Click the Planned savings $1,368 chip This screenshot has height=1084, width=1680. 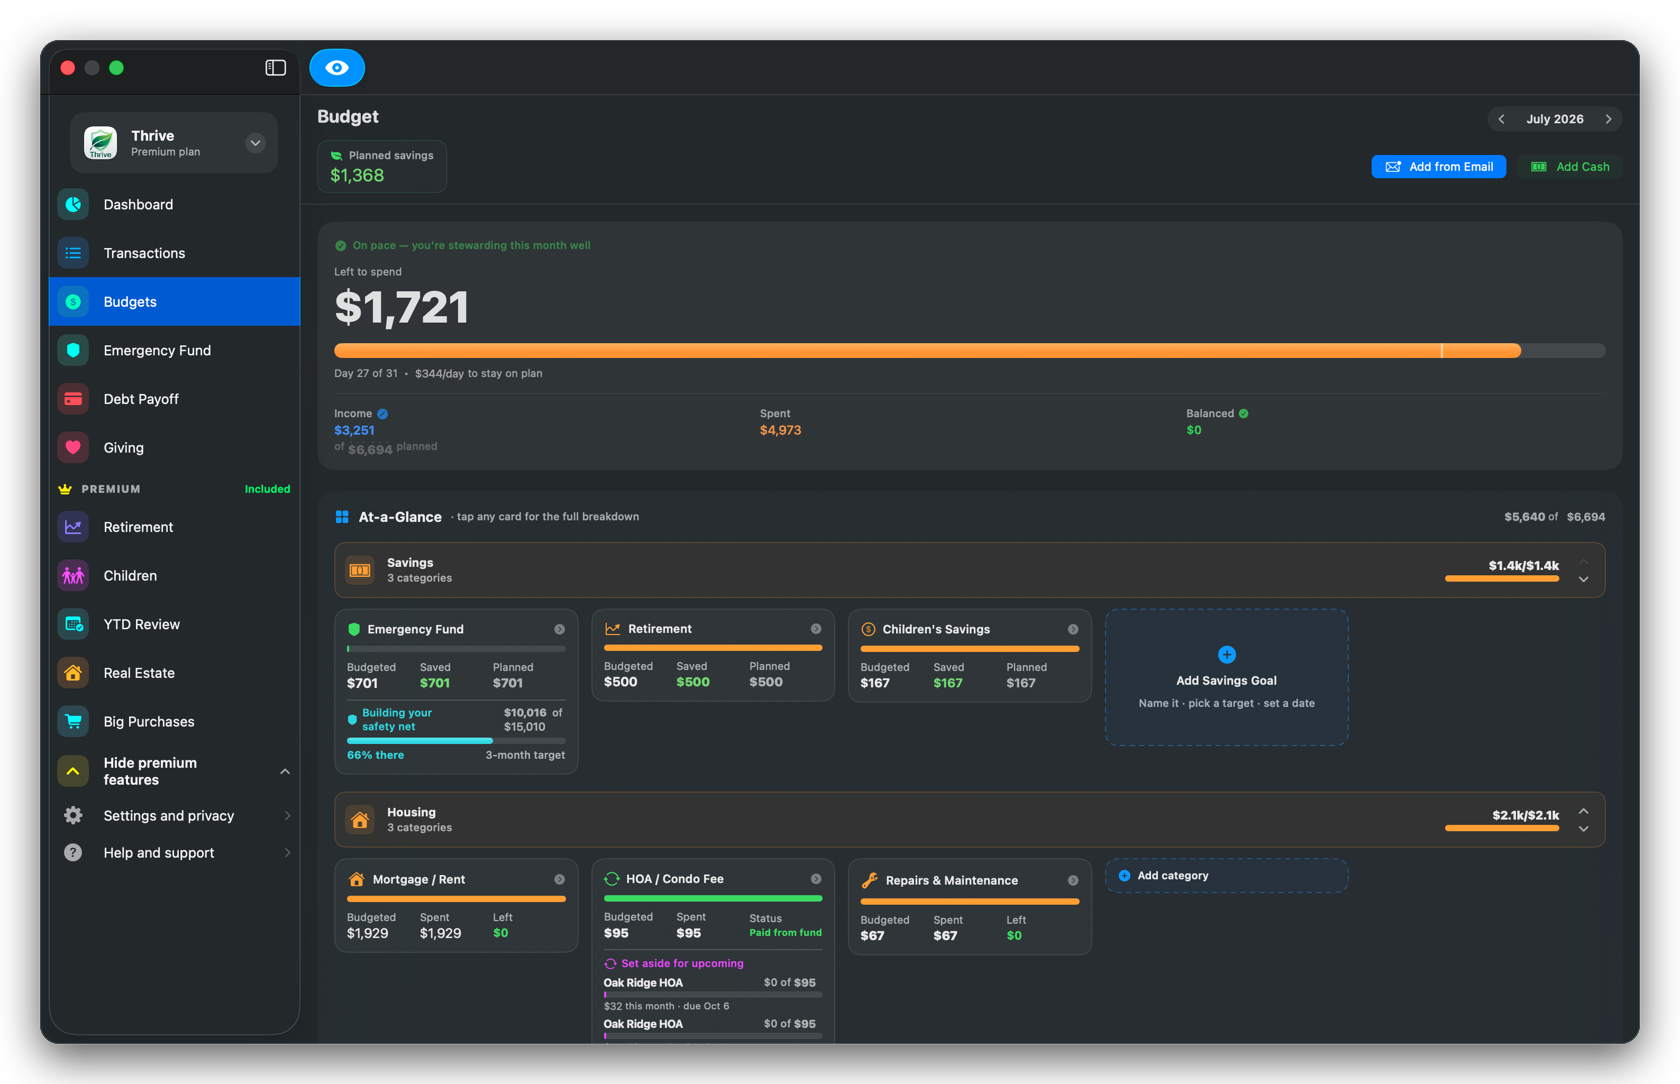[382, 166]
